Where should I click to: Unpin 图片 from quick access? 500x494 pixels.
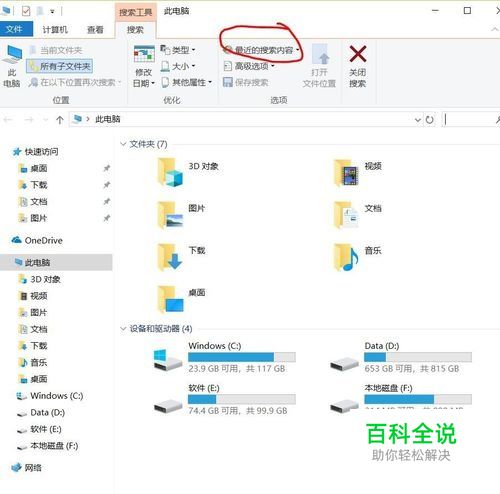tap(106, 218)
